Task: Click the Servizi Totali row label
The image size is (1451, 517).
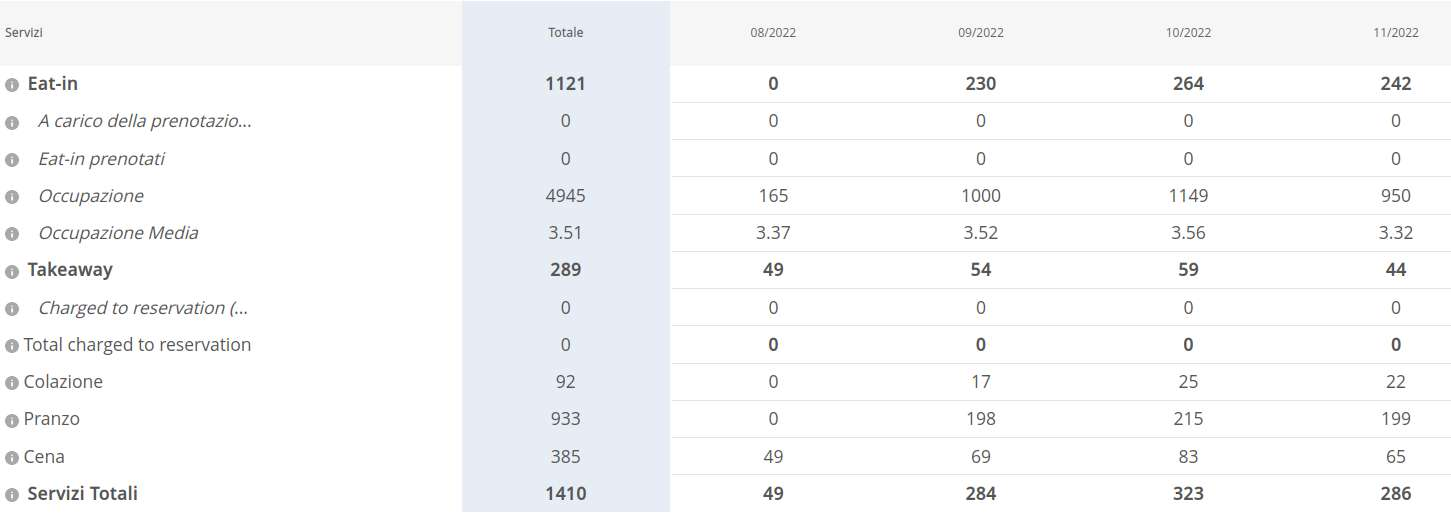Action: coord(83,494)
